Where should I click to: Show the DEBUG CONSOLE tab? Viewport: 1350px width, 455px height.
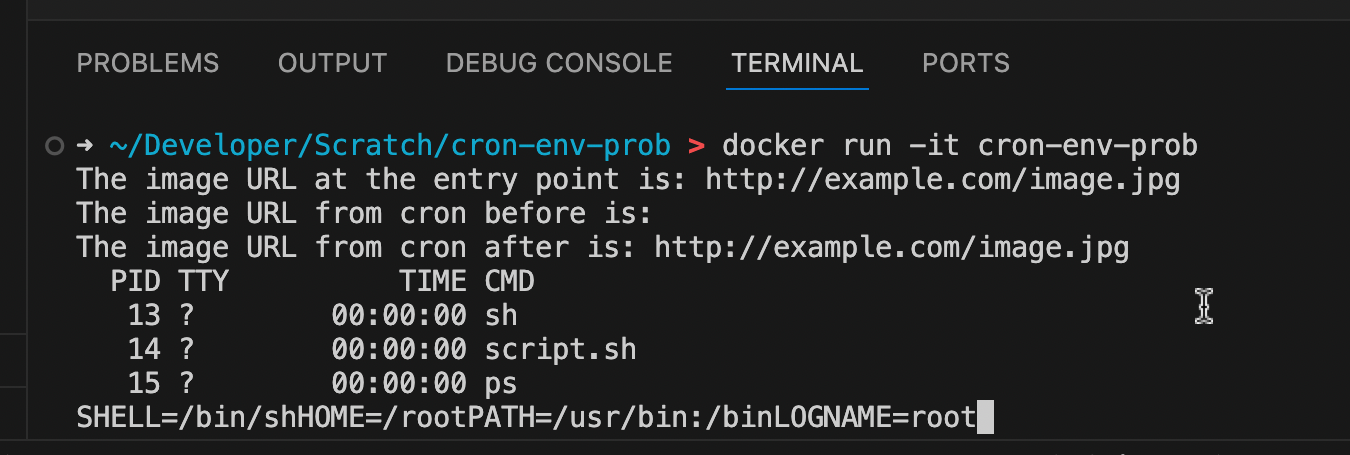[559, 64]
